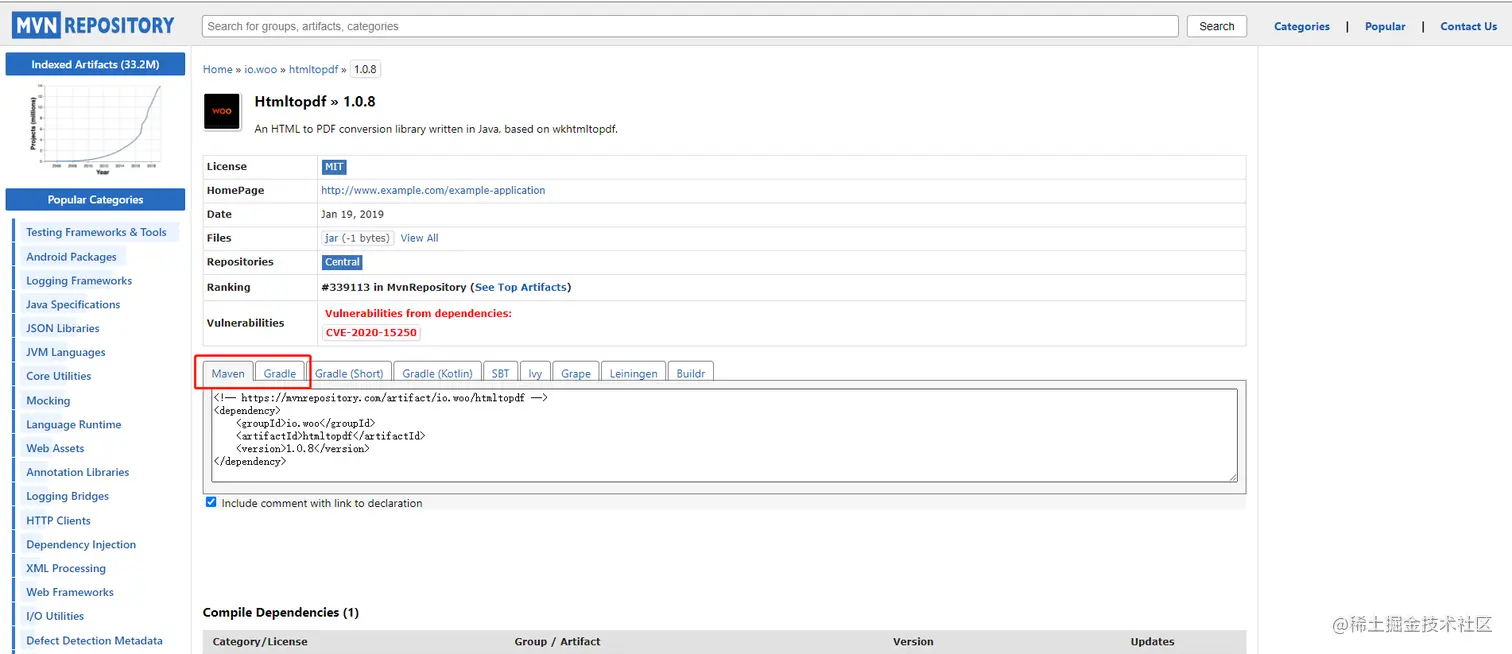Open the Indexed Artifacts growth chart
The image size is (1512, 654).
(95, 130)
